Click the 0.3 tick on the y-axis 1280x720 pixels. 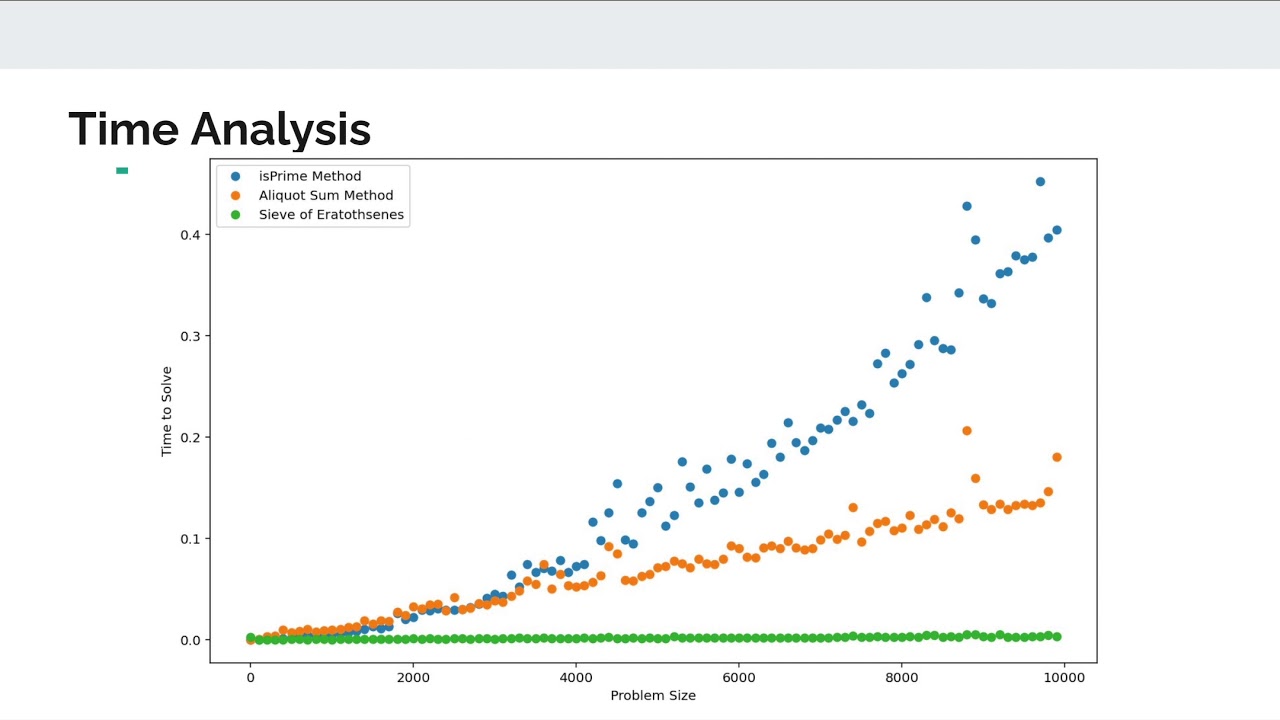(x=190, y=336)
